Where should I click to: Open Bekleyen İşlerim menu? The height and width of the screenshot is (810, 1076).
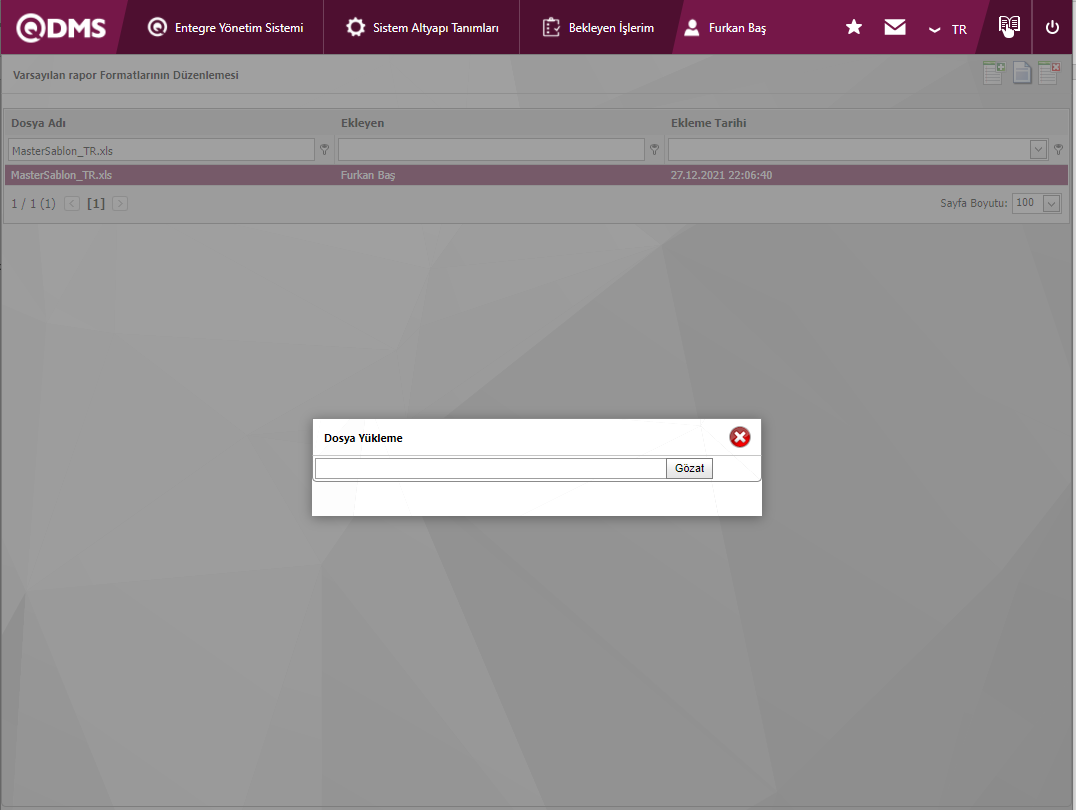coord(598,27)
